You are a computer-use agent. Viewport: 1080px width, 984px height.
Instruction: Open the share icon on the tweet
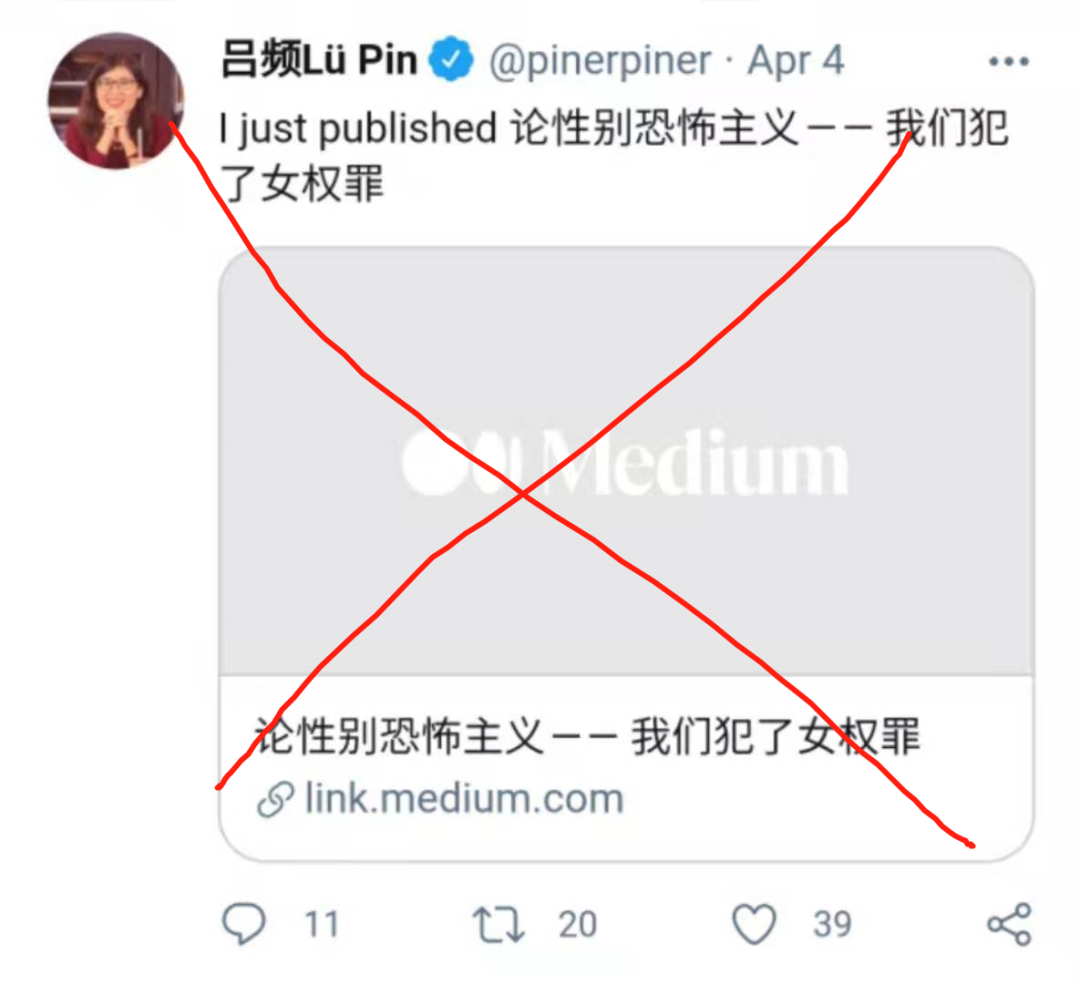[x=1009, y=923]
